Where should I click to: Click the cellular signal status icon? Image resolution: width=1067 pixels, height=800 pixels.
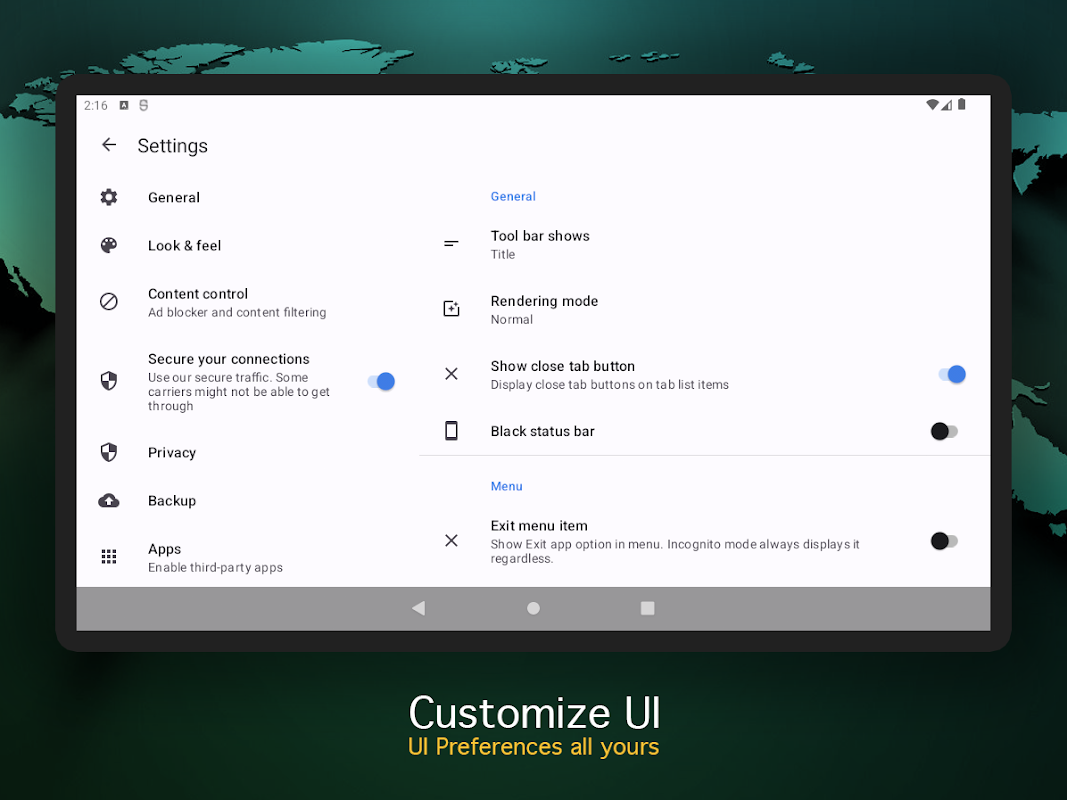947,105
